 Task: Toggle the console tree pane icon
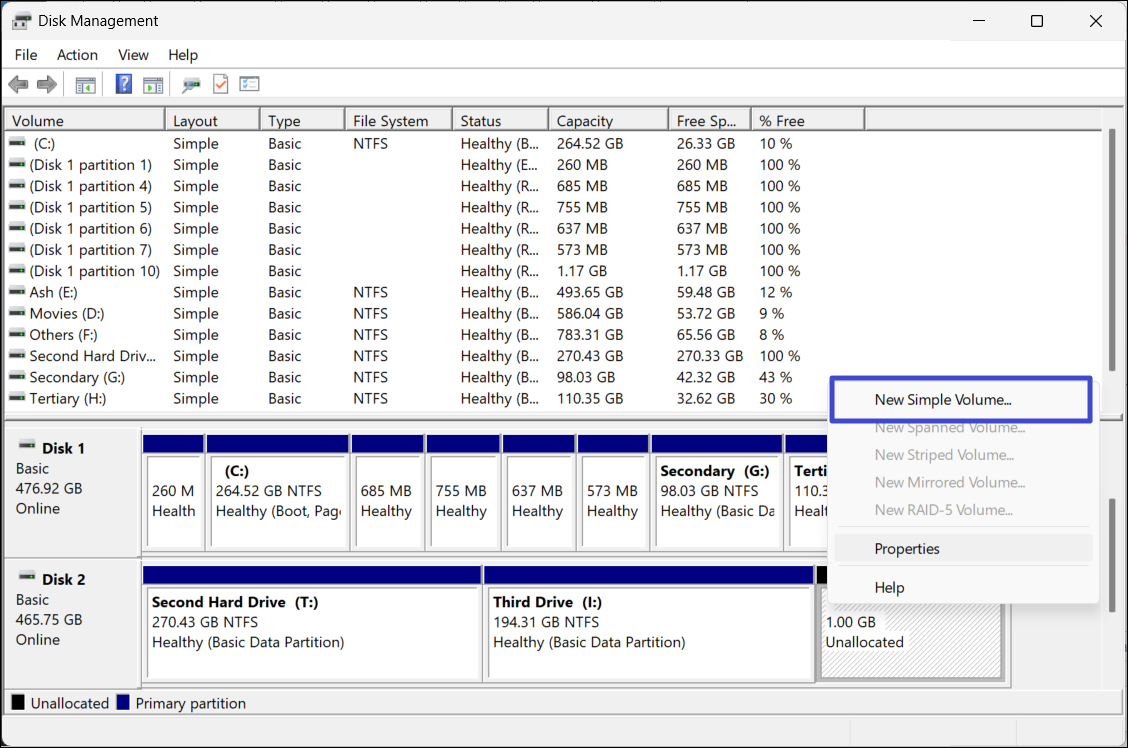click(x=86, y=85)
